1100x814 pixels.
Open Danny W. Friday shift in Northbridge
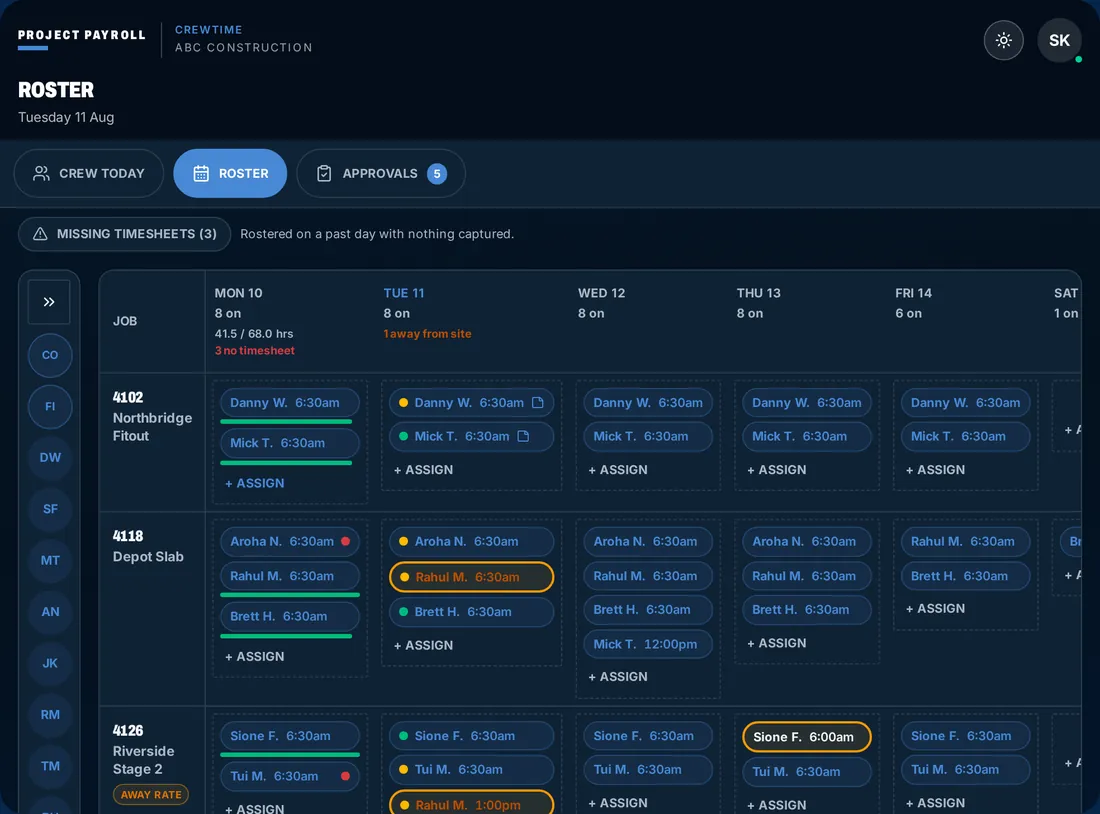pos(965,403)
